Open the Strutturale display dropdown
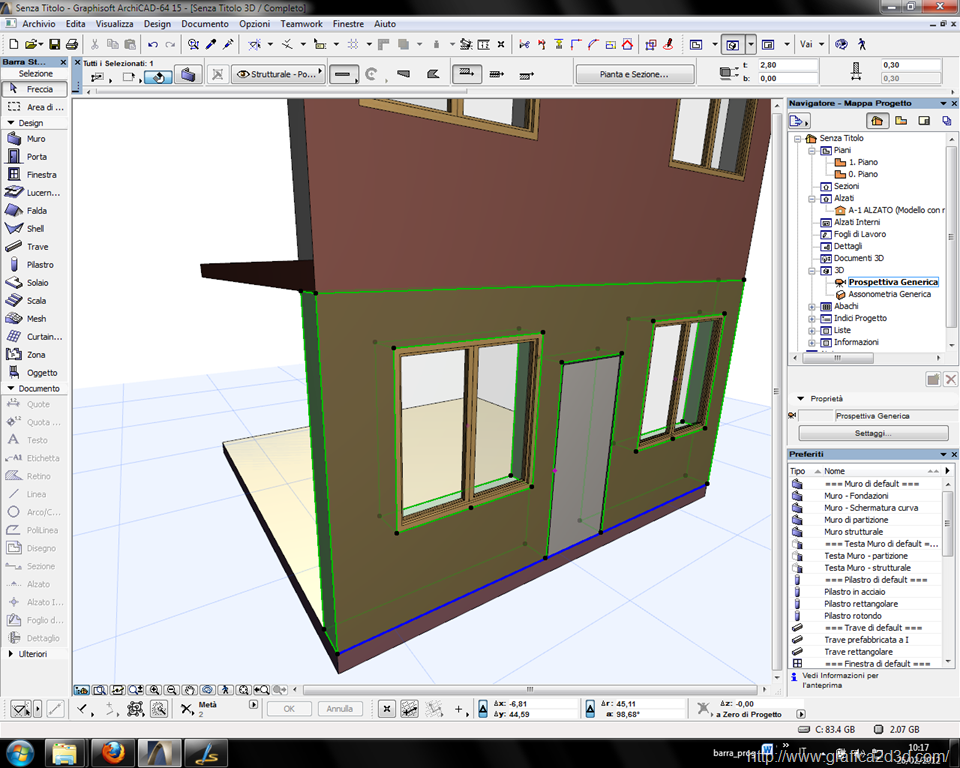 (277, 74)
